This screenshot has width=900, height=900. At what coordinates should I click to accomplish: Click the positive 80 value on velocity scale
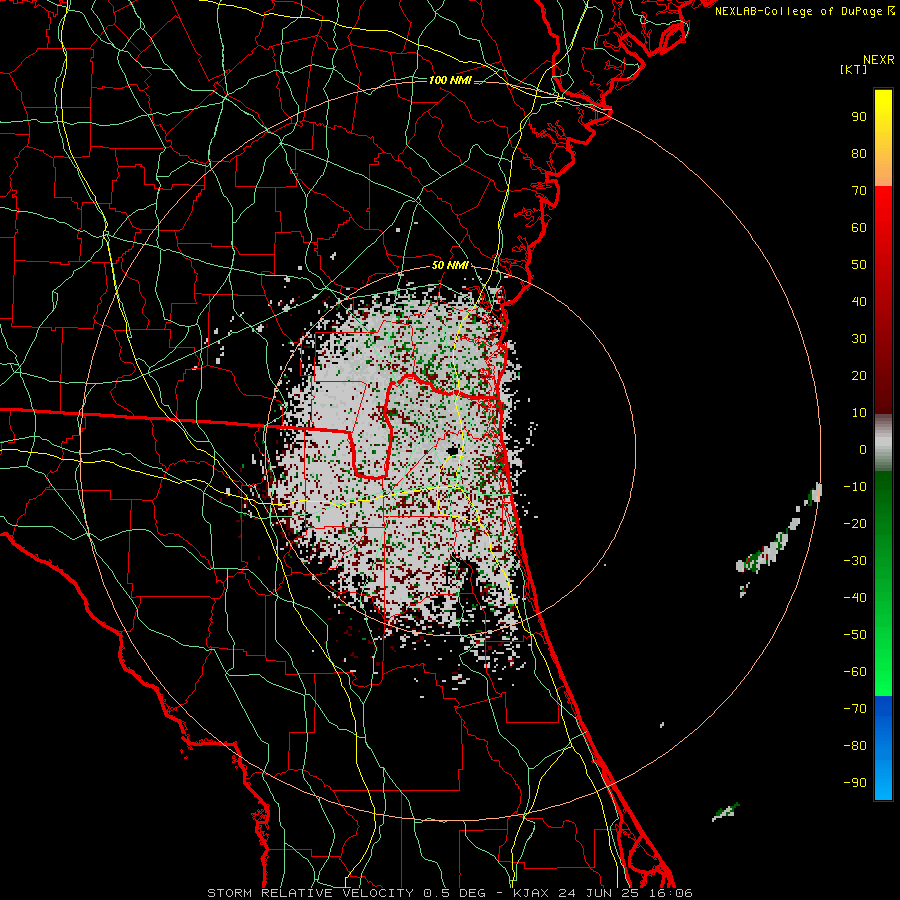tap(859, 153)
